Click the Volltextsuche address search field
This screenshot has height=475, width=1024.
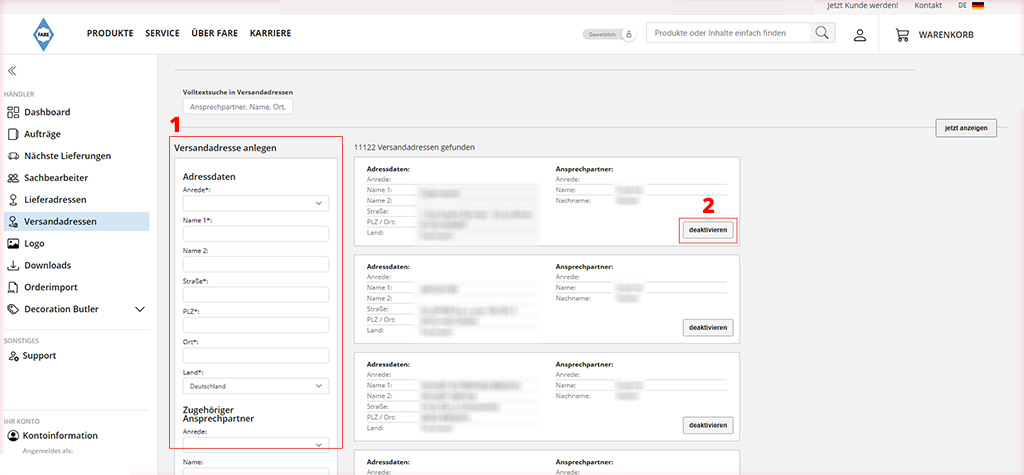pos(238,107)
